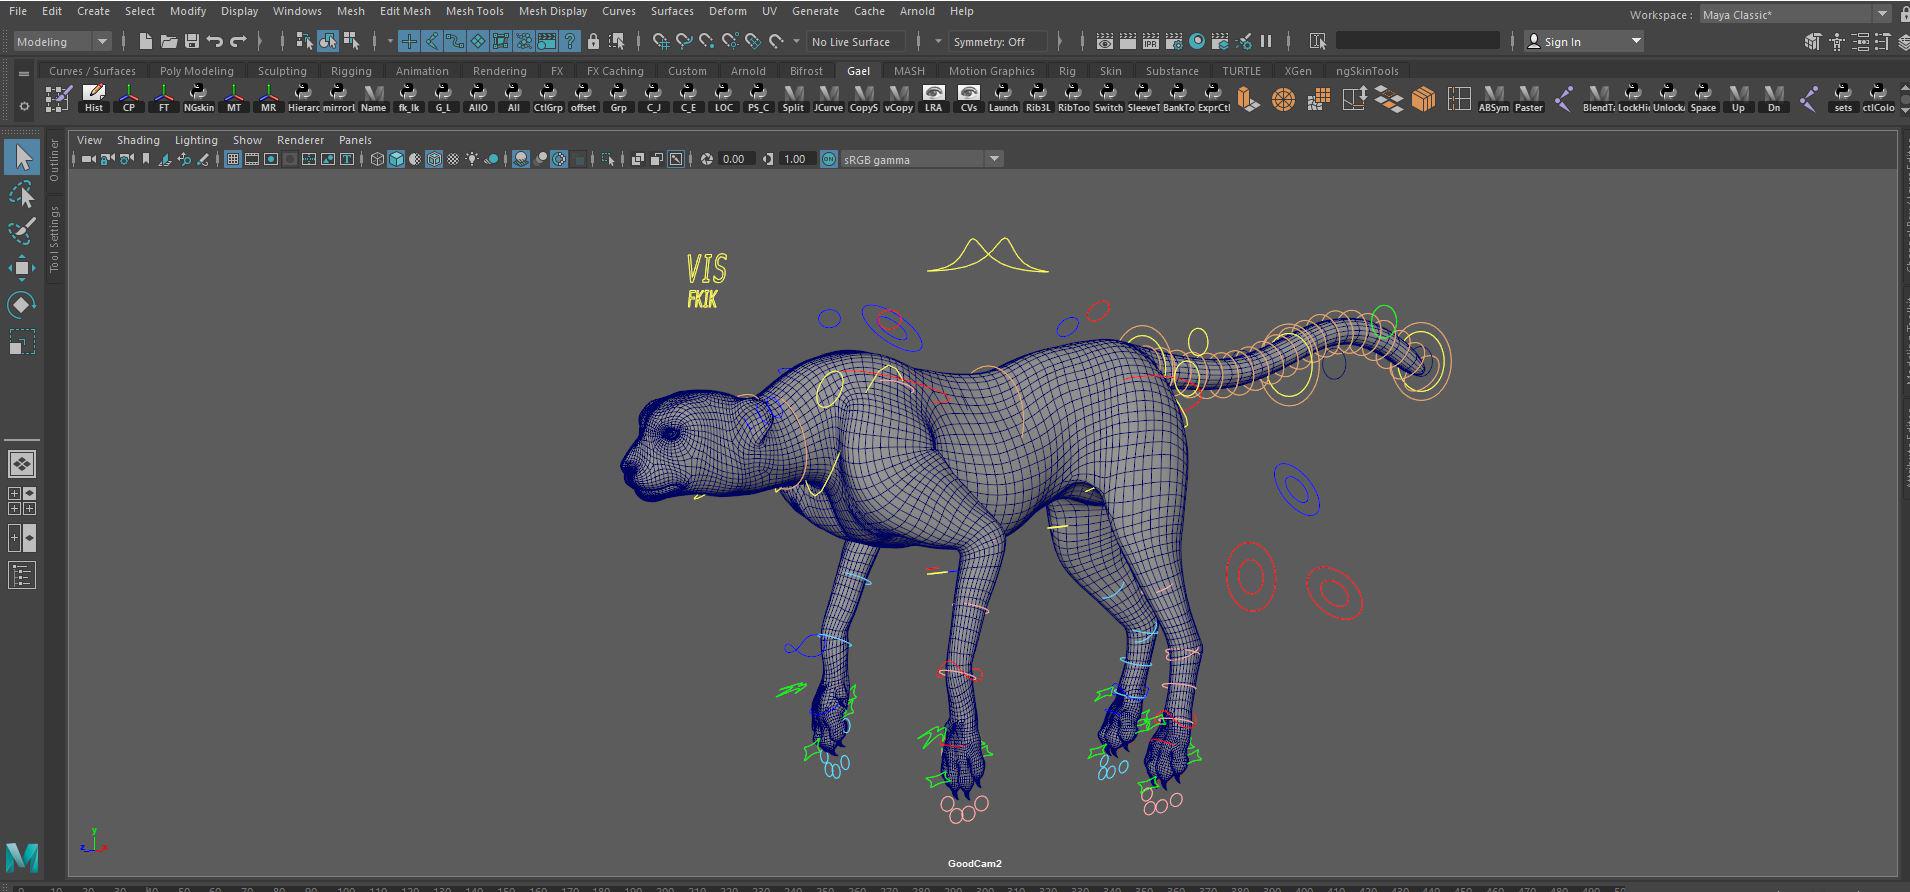Click the IPR render icon
This screenshot has height=892, width=1910.
click(x=1151, y=41)
